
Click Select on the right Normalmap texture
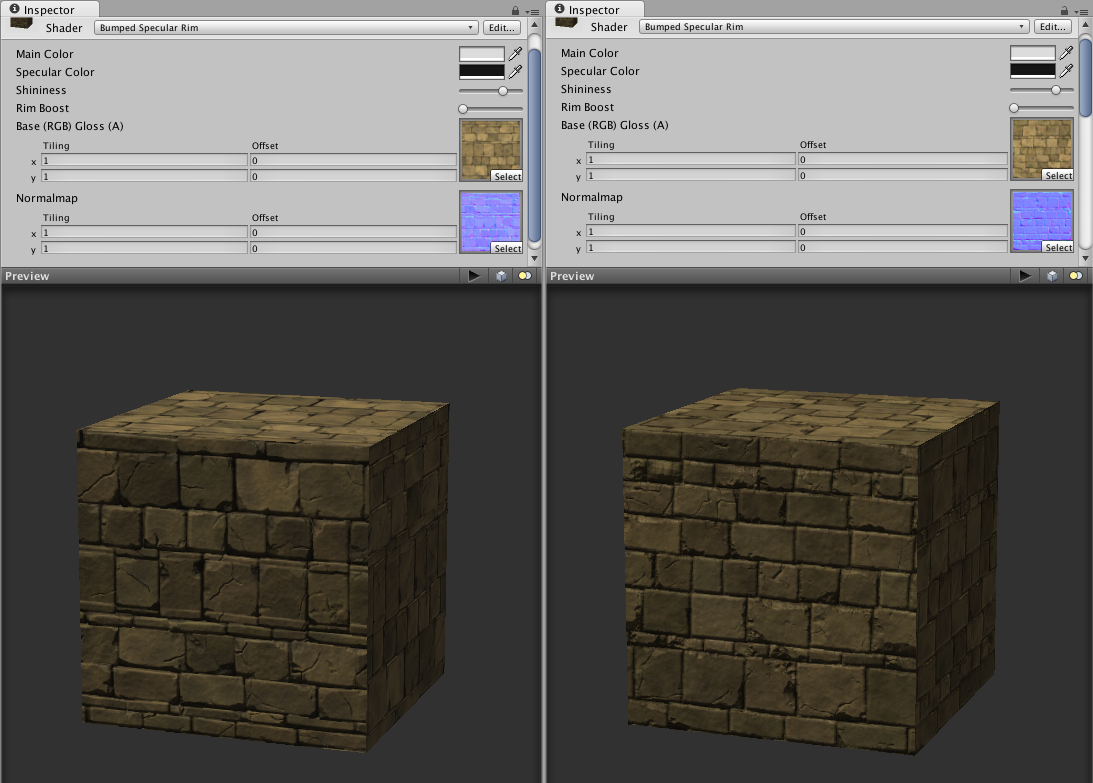pyautogui.click(x=1058, y=248)
